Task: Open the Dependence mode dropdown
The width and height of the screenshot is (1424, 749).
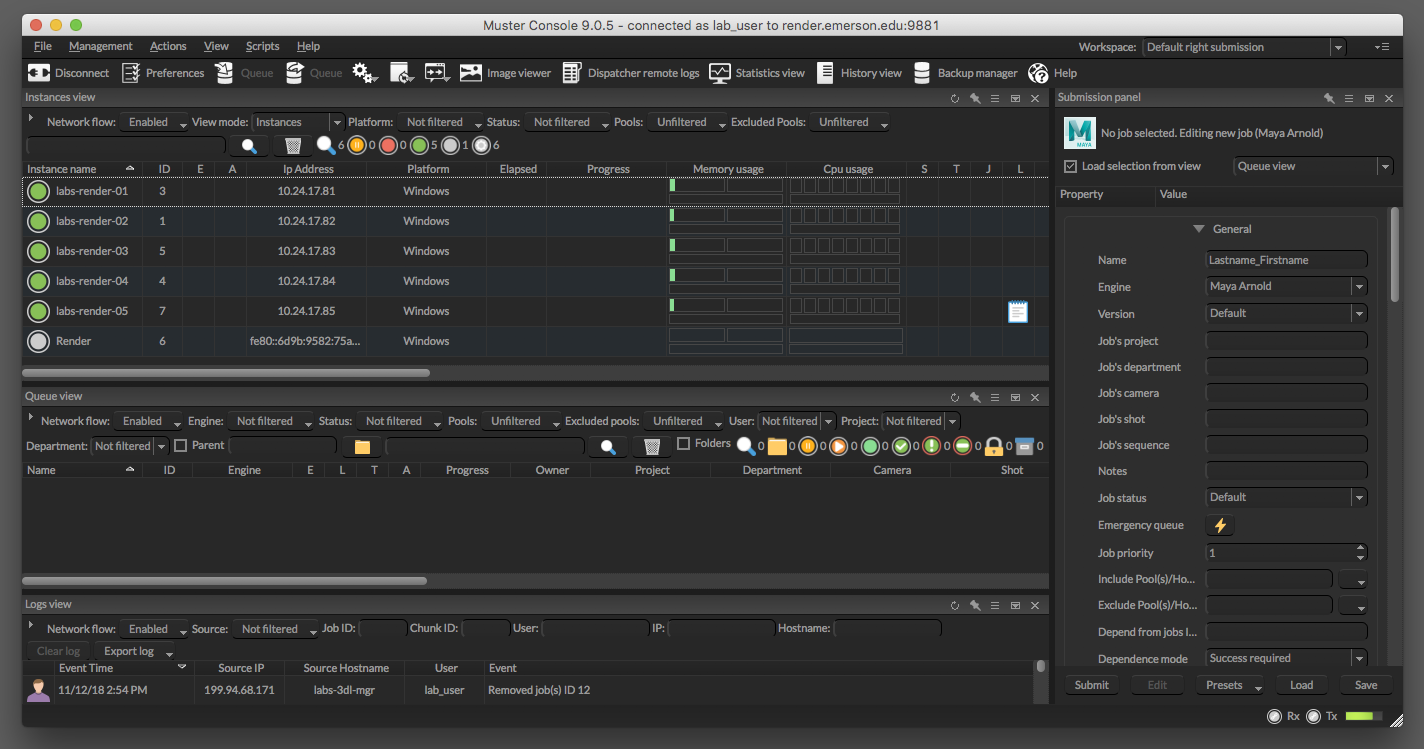Action: [x=1286, y=658]
